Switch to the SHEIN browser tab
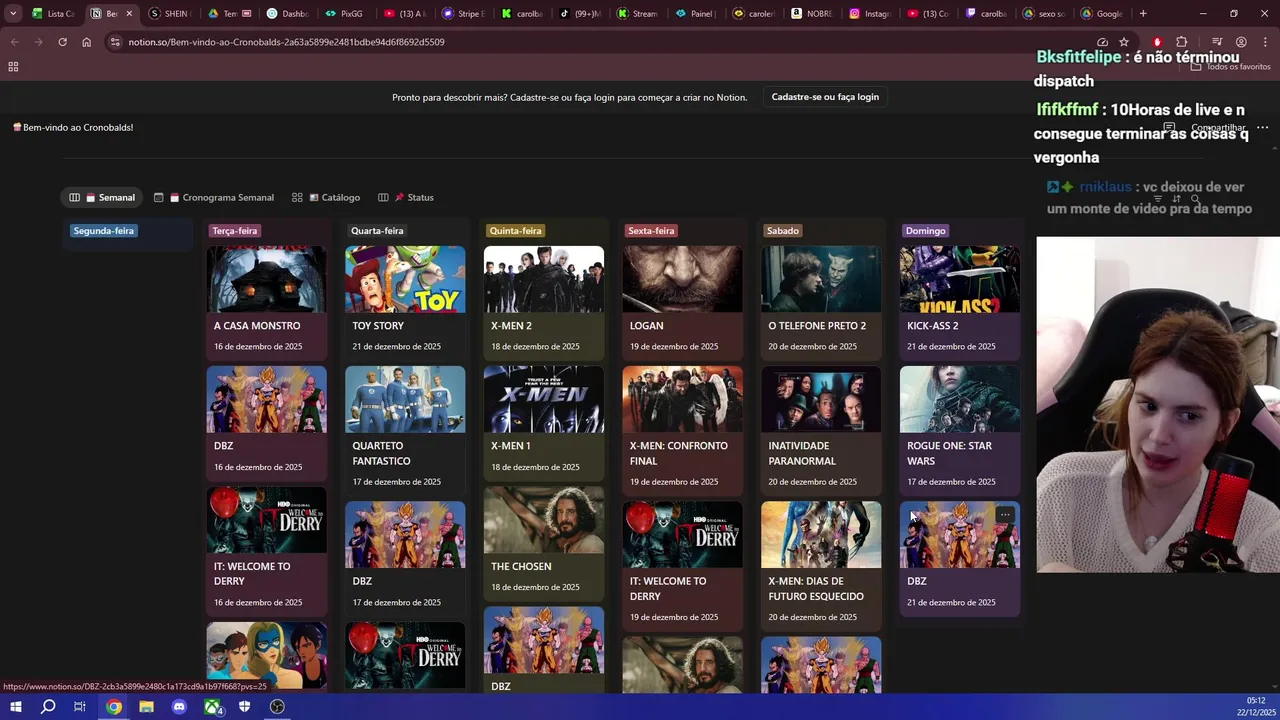Viewport: 1280px width, 720px height. tap(170, 14)
